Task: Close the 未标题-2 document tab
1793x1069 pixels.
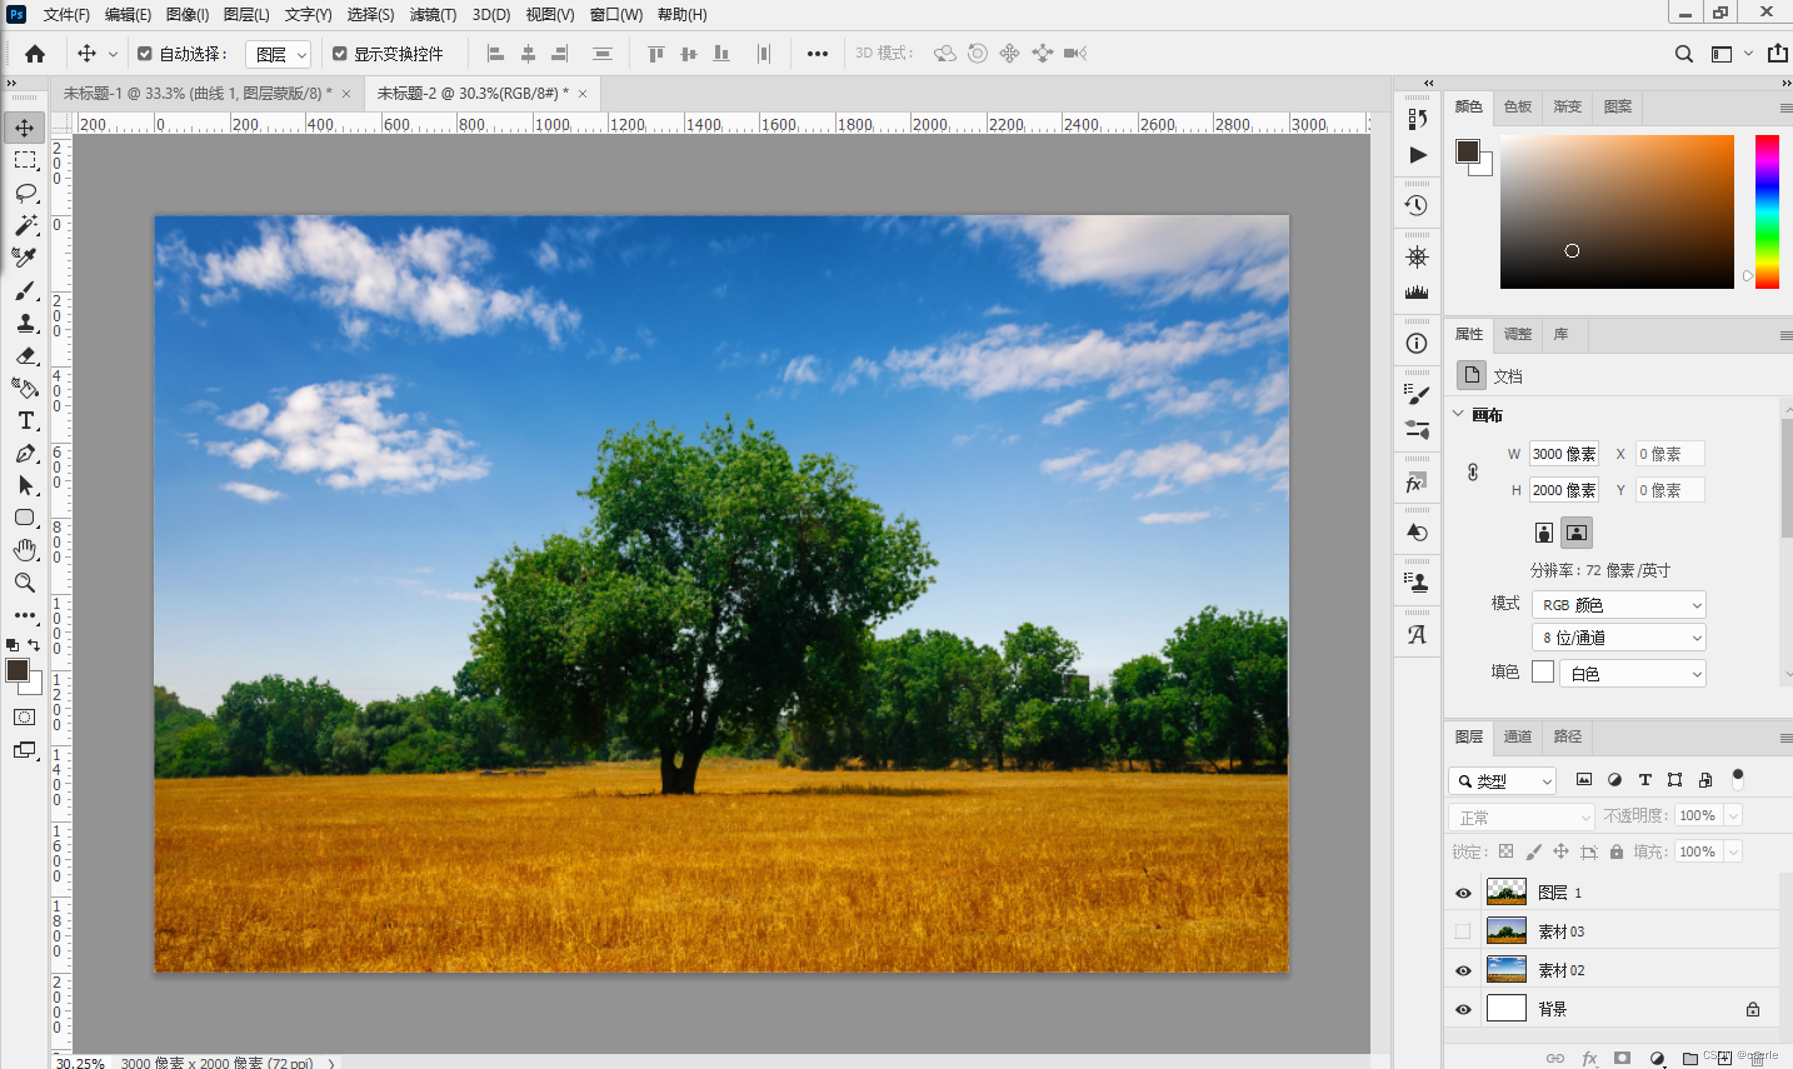Action: [582, 94]
